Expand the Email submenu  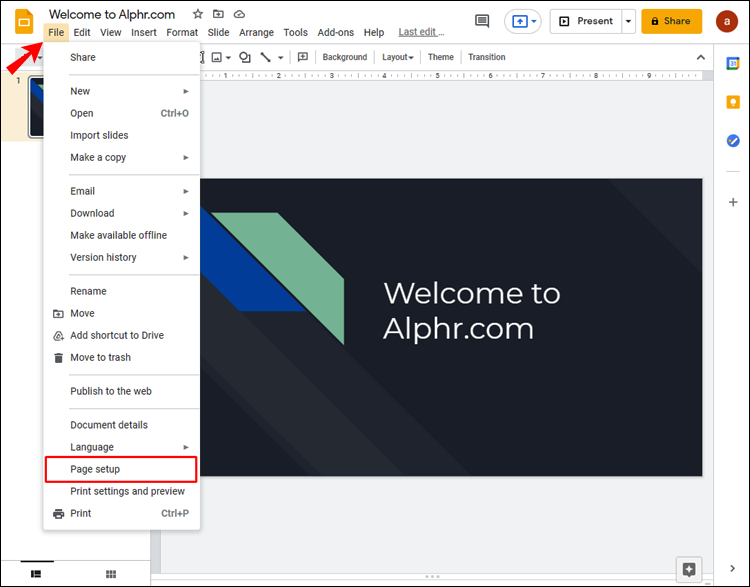tap(186, 191)
